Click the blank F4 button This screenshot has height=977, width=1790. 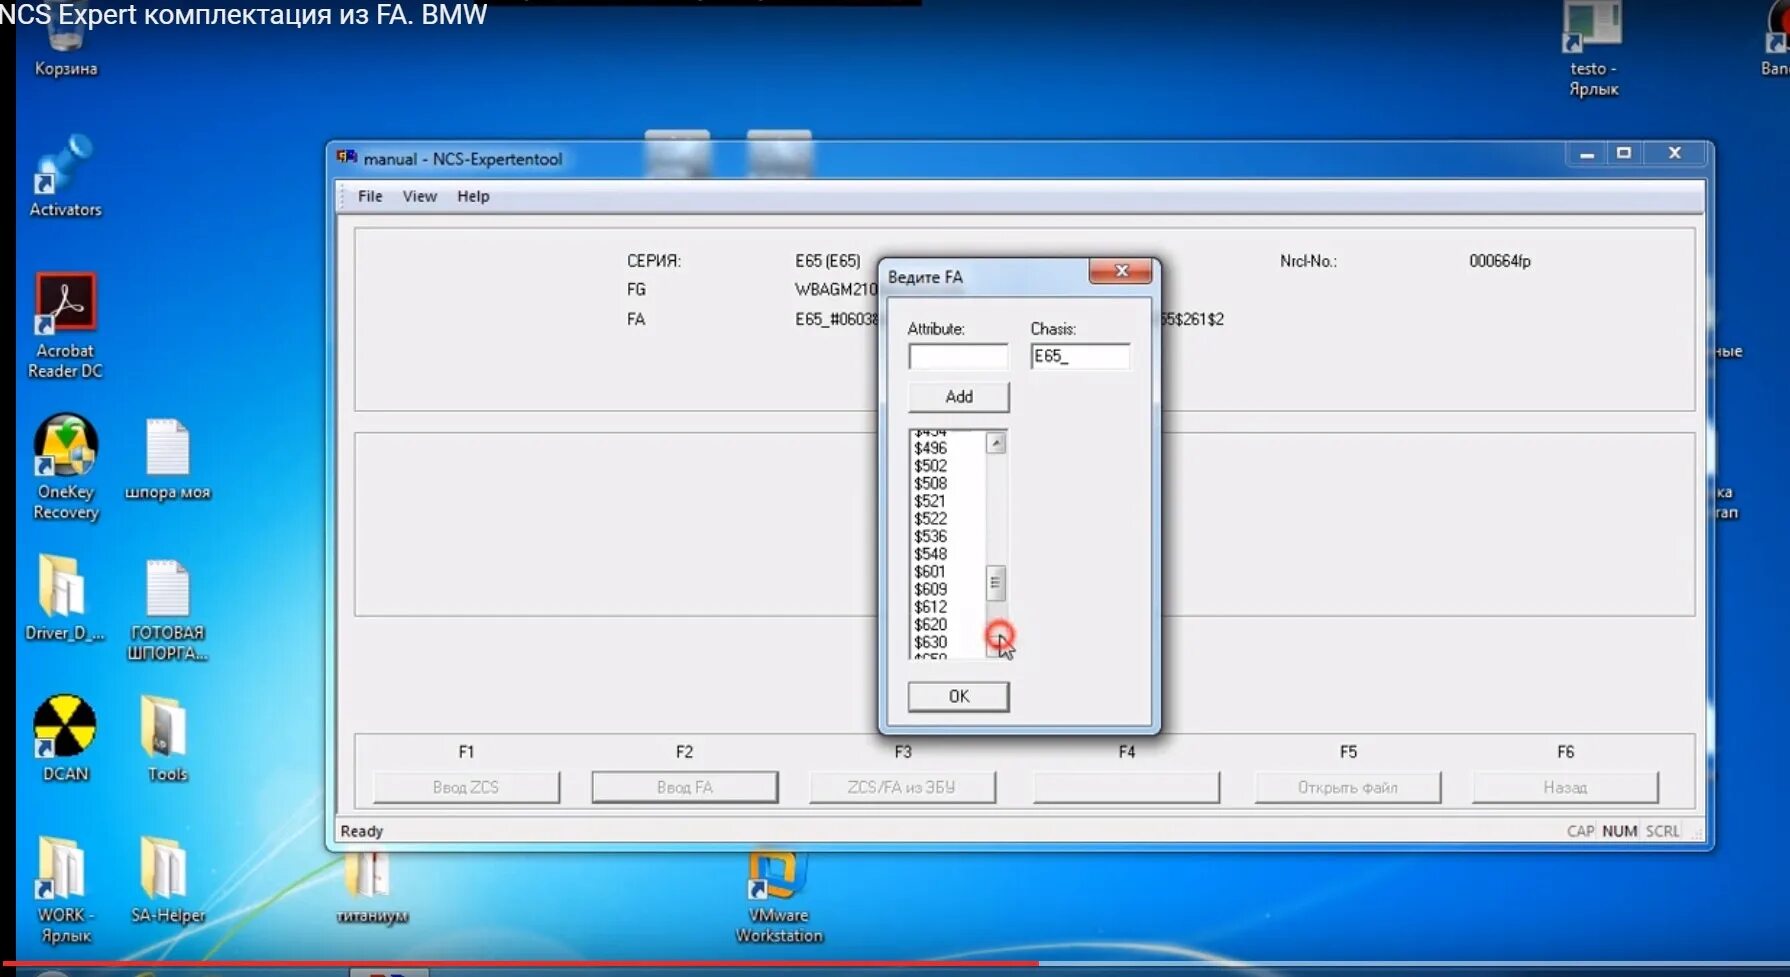(1126, 787)
